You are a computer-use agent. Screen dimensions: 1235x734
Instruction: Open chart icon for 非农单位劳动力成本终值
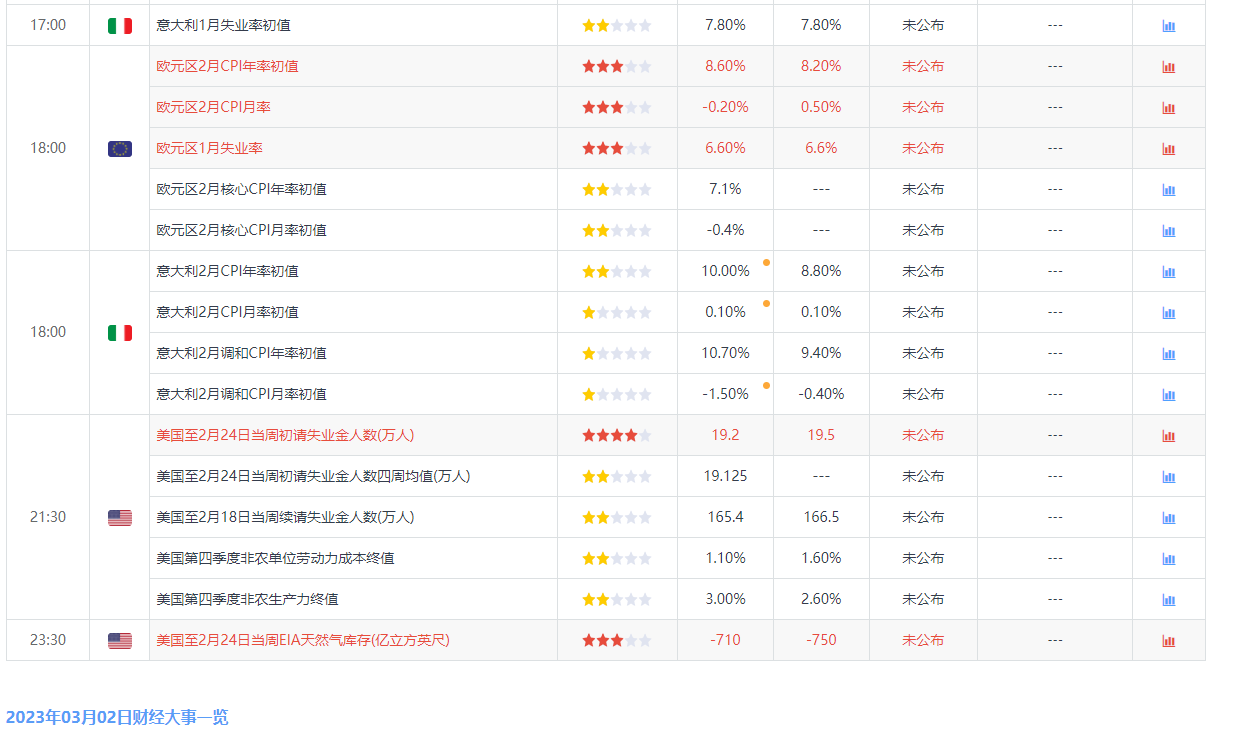tap(1169, 559)
